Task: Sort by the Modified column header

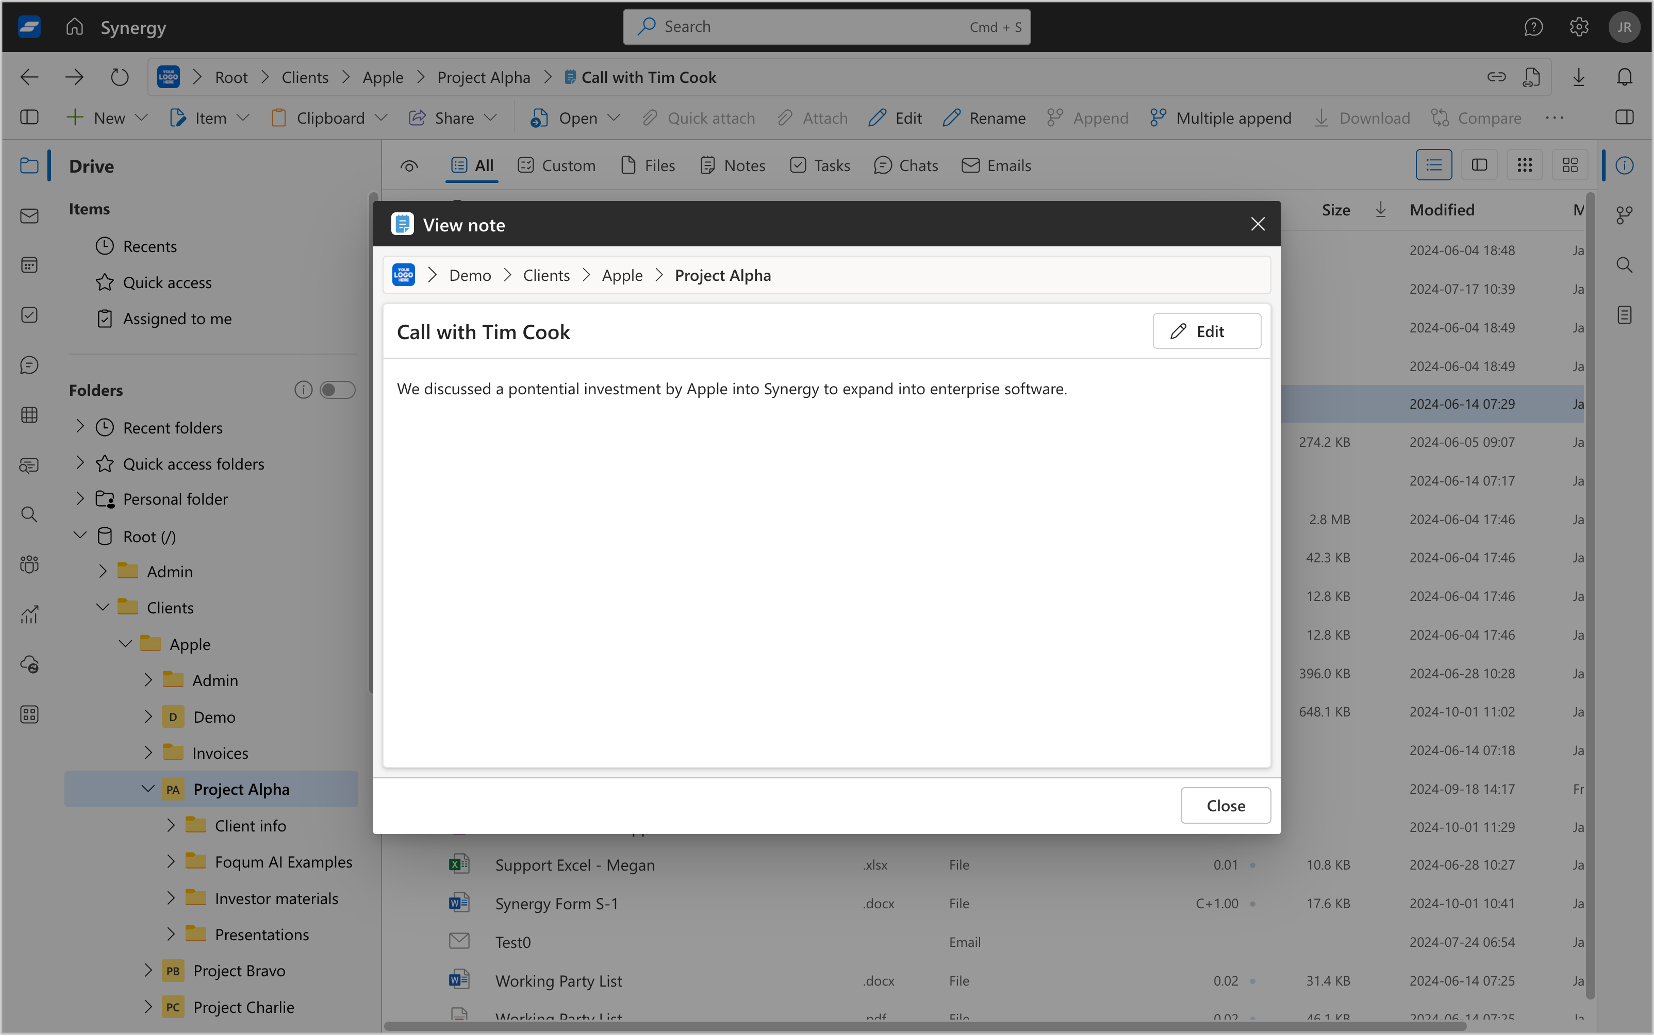Action: coord(1441,210)
